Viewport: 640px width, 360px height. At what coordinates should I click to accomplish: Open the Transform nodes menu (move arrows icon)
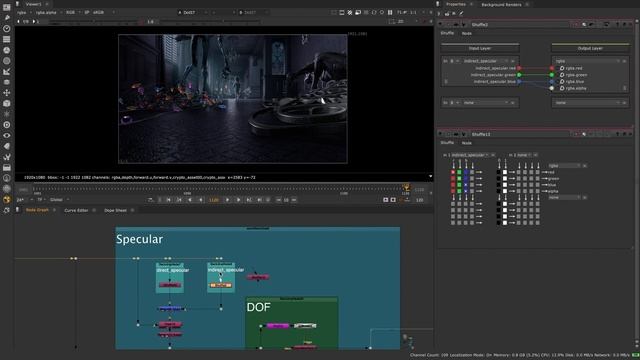click(x=7, y=93)
